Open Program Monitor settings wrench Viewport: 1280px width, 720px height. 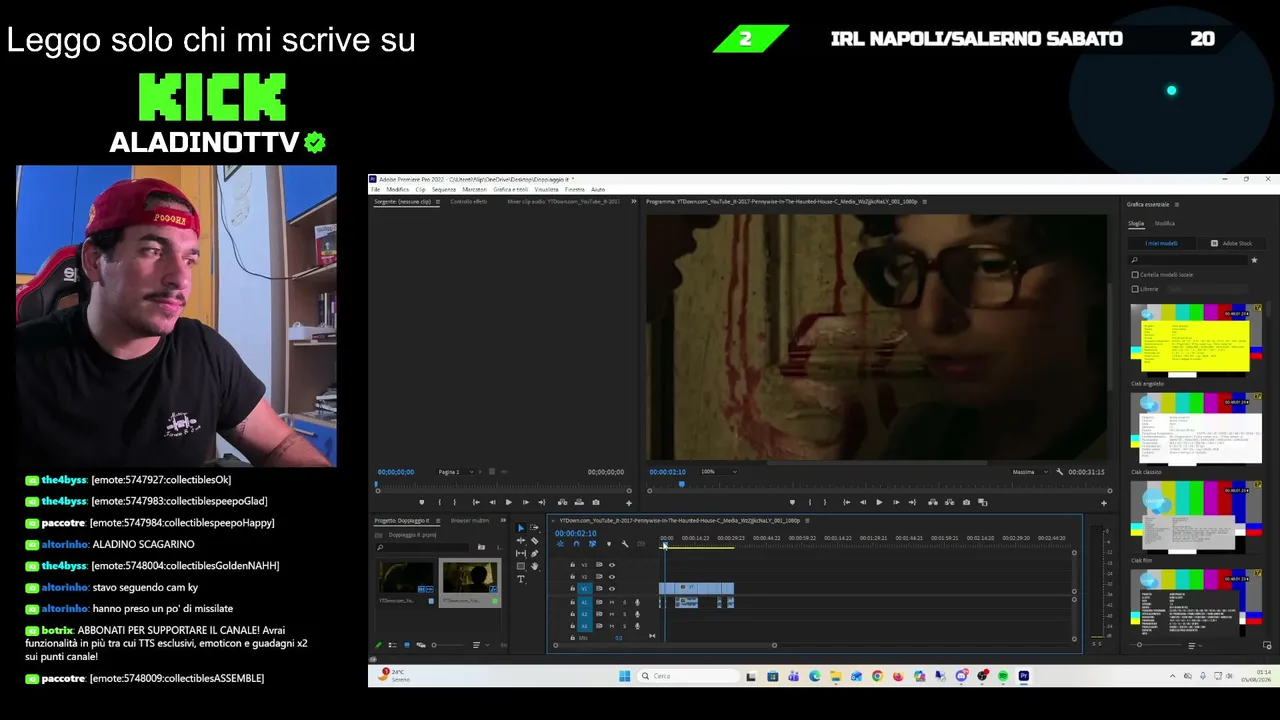(1059, 472)
